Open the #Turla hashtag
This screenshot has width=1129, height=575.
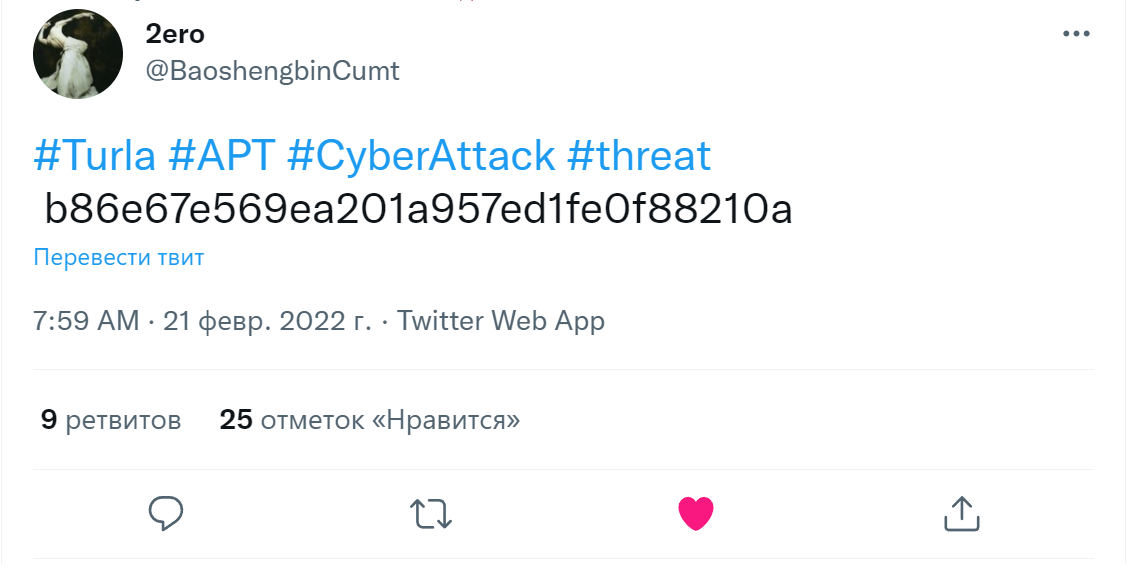[95, 156]
